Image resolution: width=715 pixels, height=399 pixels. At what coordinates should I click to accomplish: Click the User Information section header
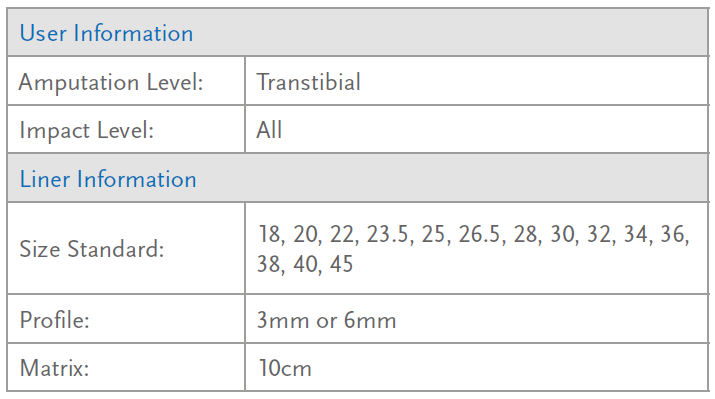point(358,32)
